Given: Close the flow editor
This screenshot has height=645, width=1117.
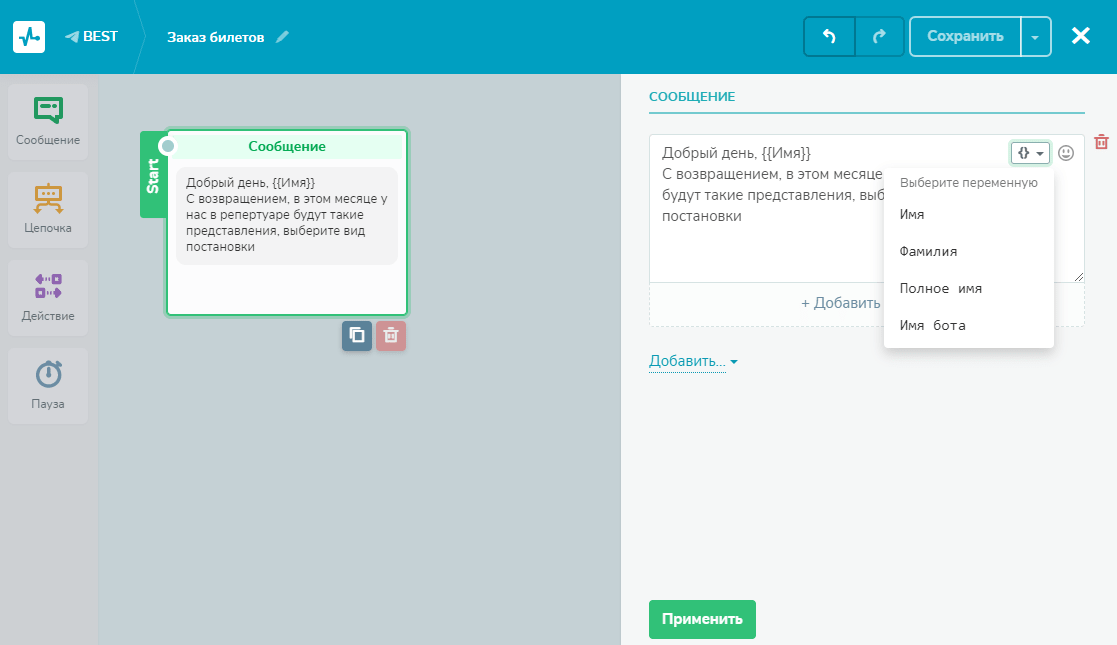Looking at the screenshot, I should click(x=1081, y=36).
